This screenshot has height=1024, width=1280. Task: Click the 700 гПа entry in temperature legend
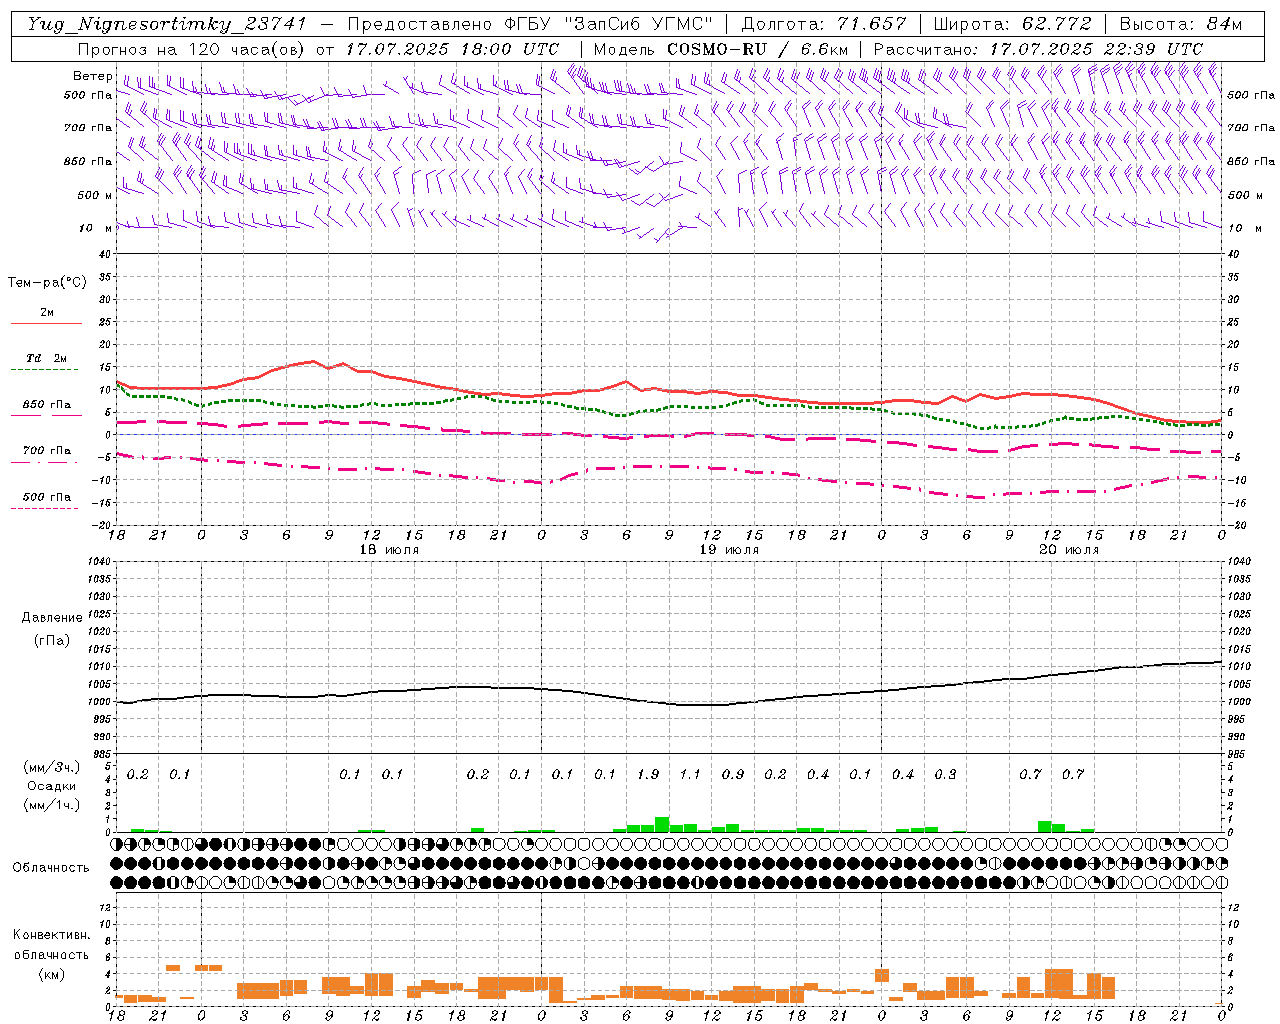point(47,451)
